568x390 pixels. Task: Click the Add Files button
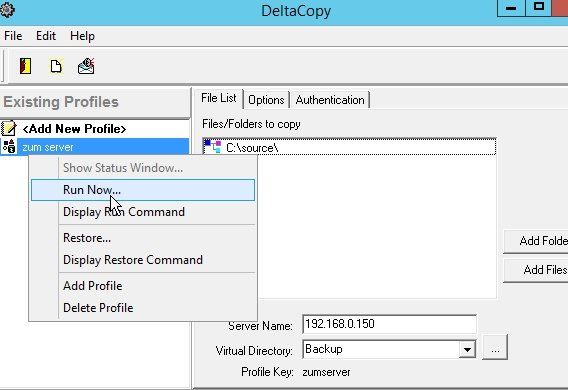click(x=536, y=270)
